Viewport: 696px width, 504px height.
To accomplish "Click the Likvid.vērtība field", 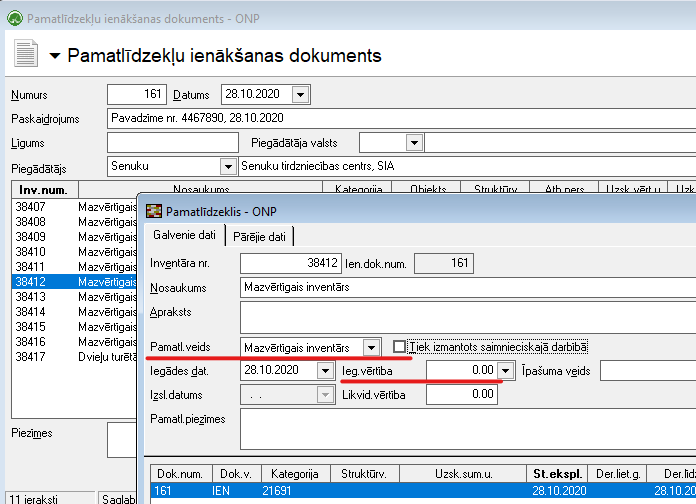I will pyautogui.click(x=462, y=394).
